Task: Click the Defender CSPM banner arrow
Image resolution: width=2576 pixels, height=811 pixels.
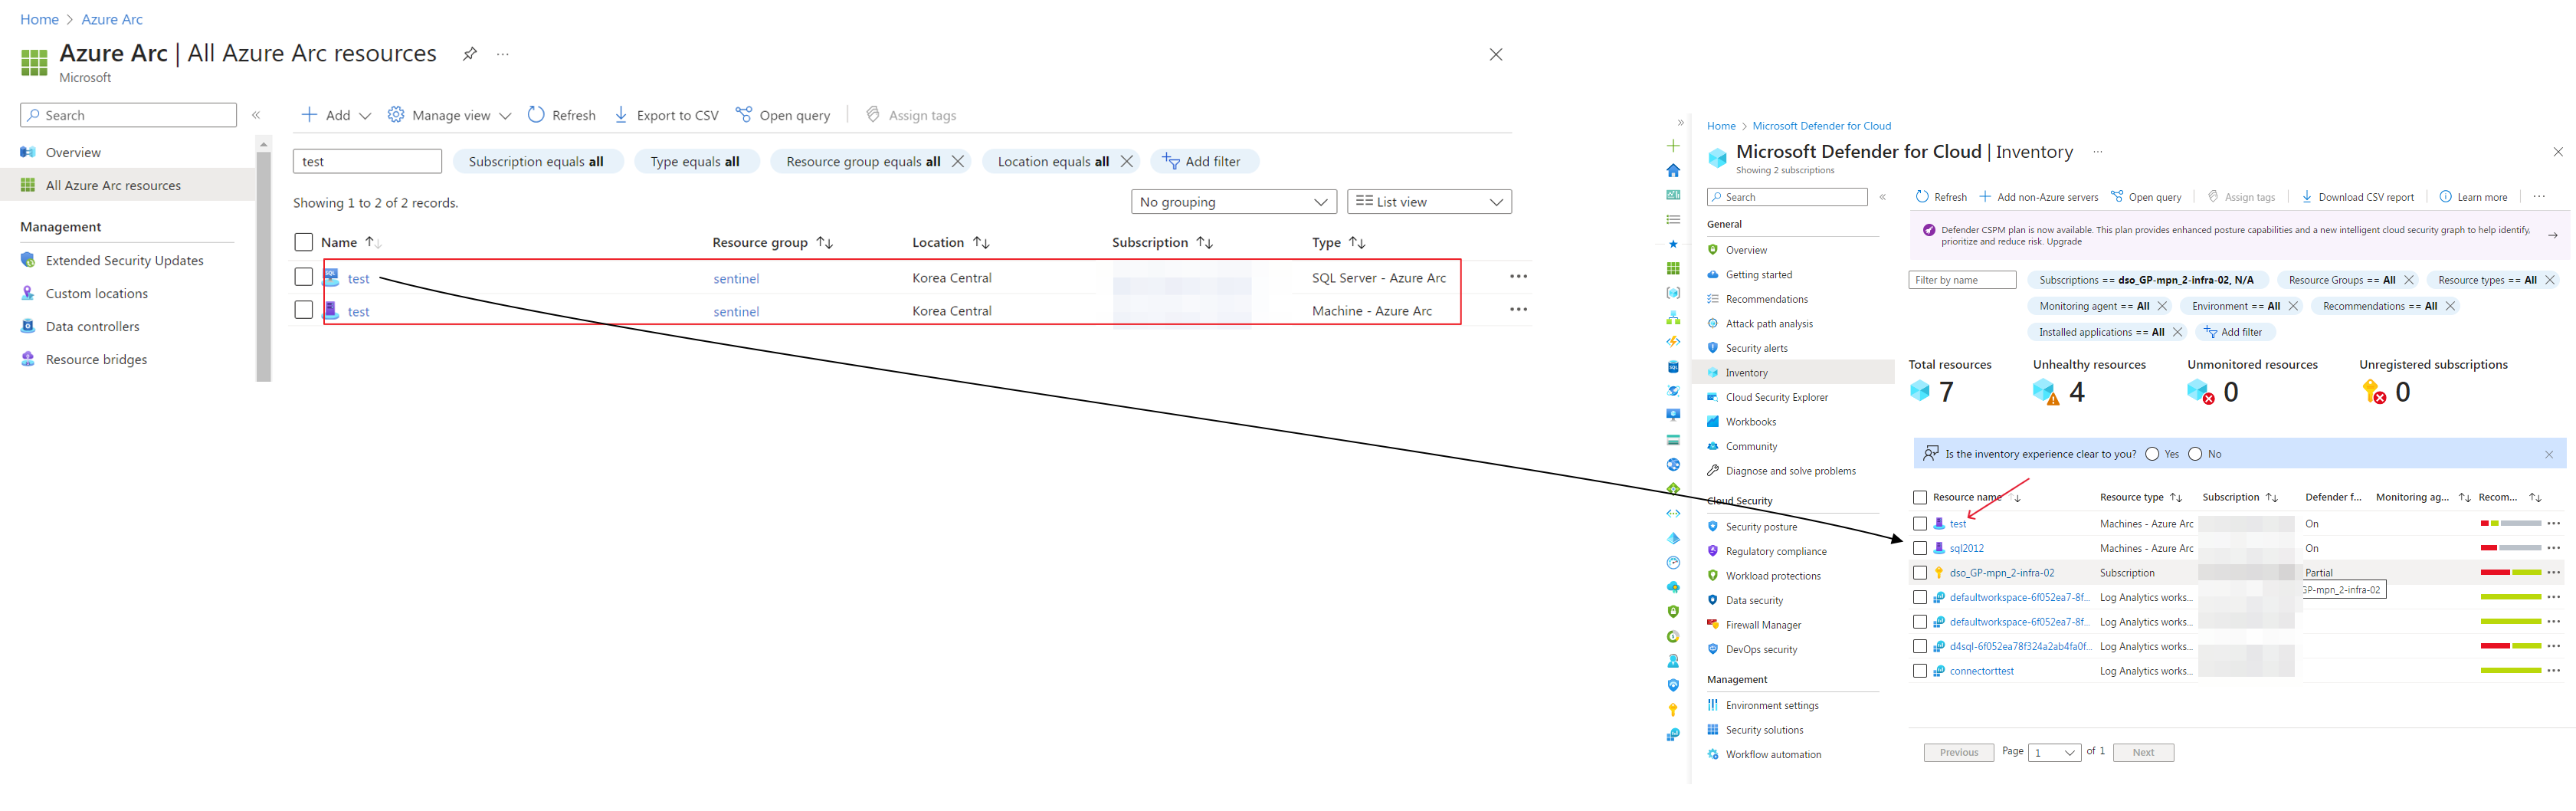Action: pyautogui.click(x=2553, y=235)
